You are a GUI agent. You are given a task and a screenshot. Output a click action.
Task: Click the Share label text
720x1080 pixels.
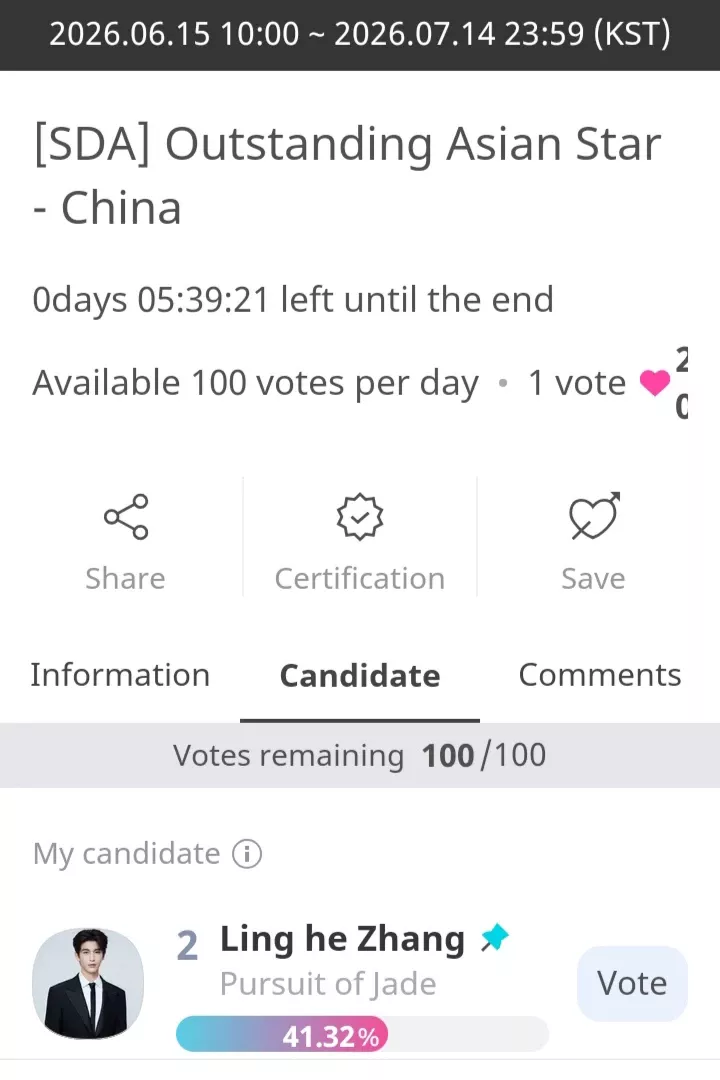coord(125,579)
